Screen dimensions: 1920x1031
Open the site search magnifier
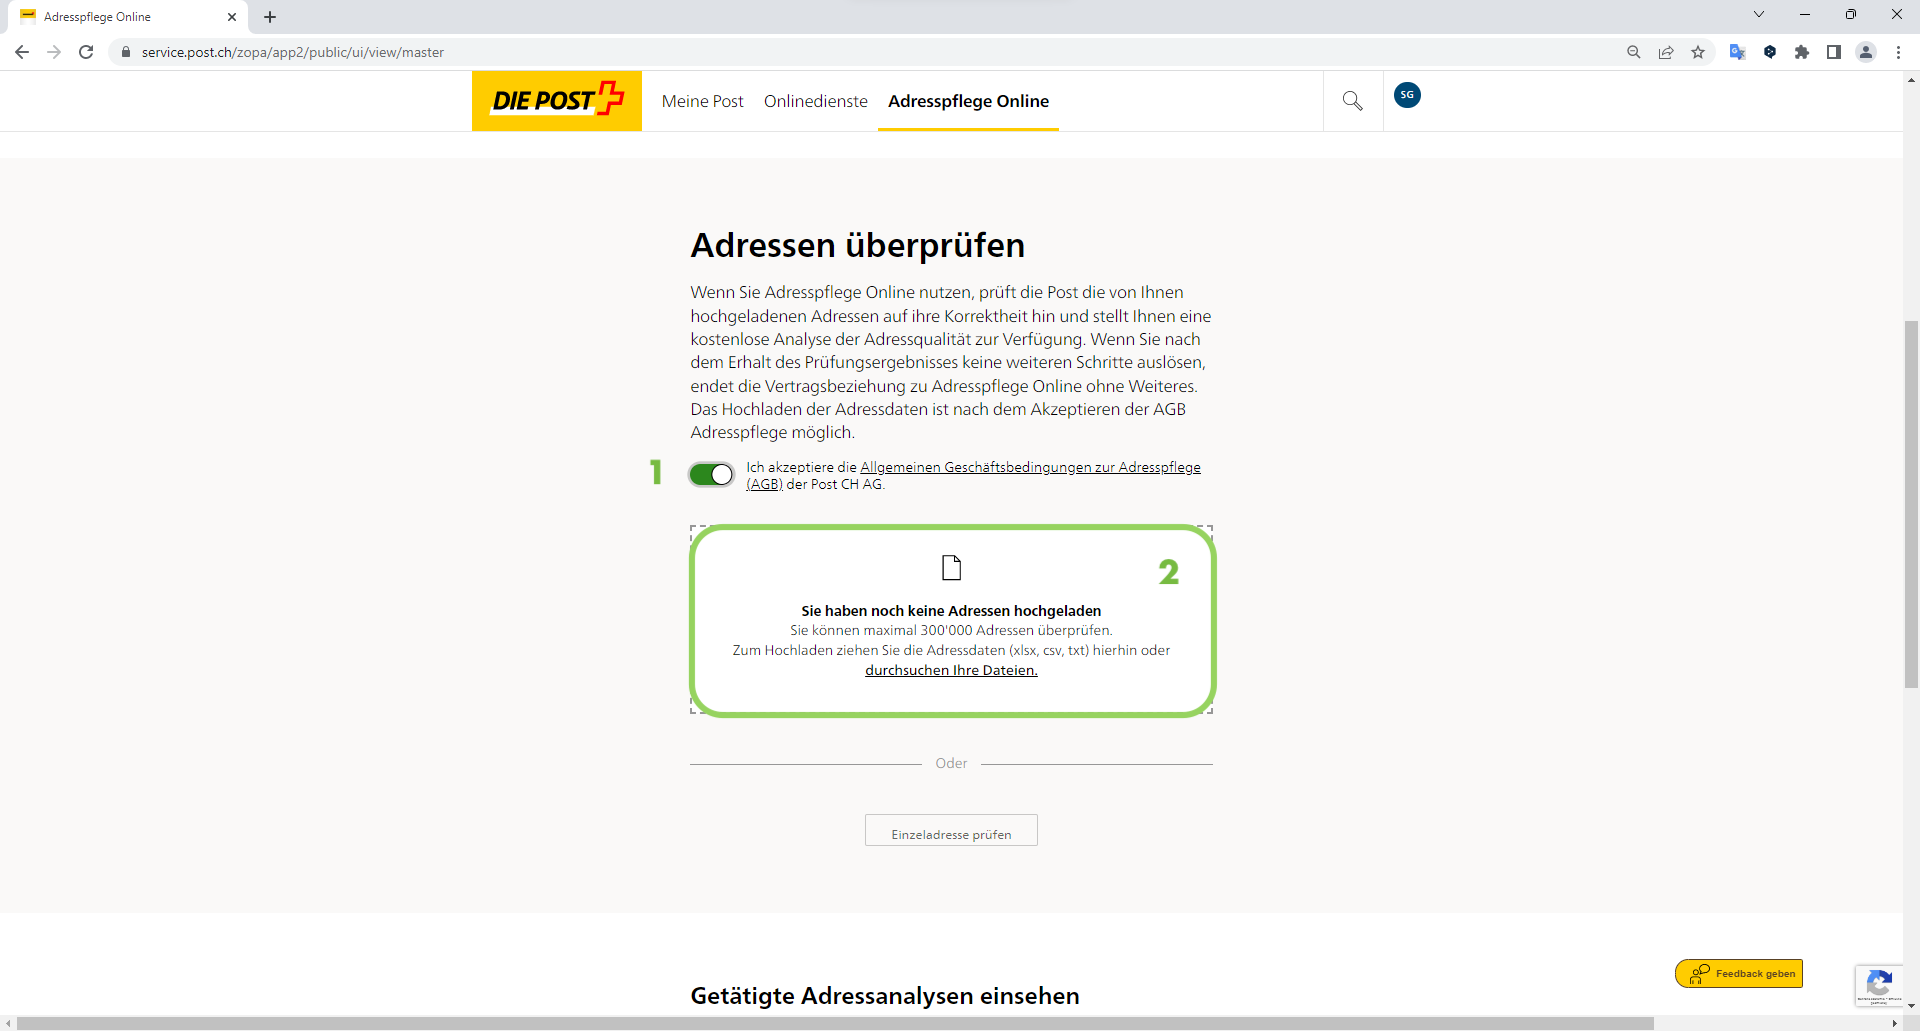(1352, 100)
